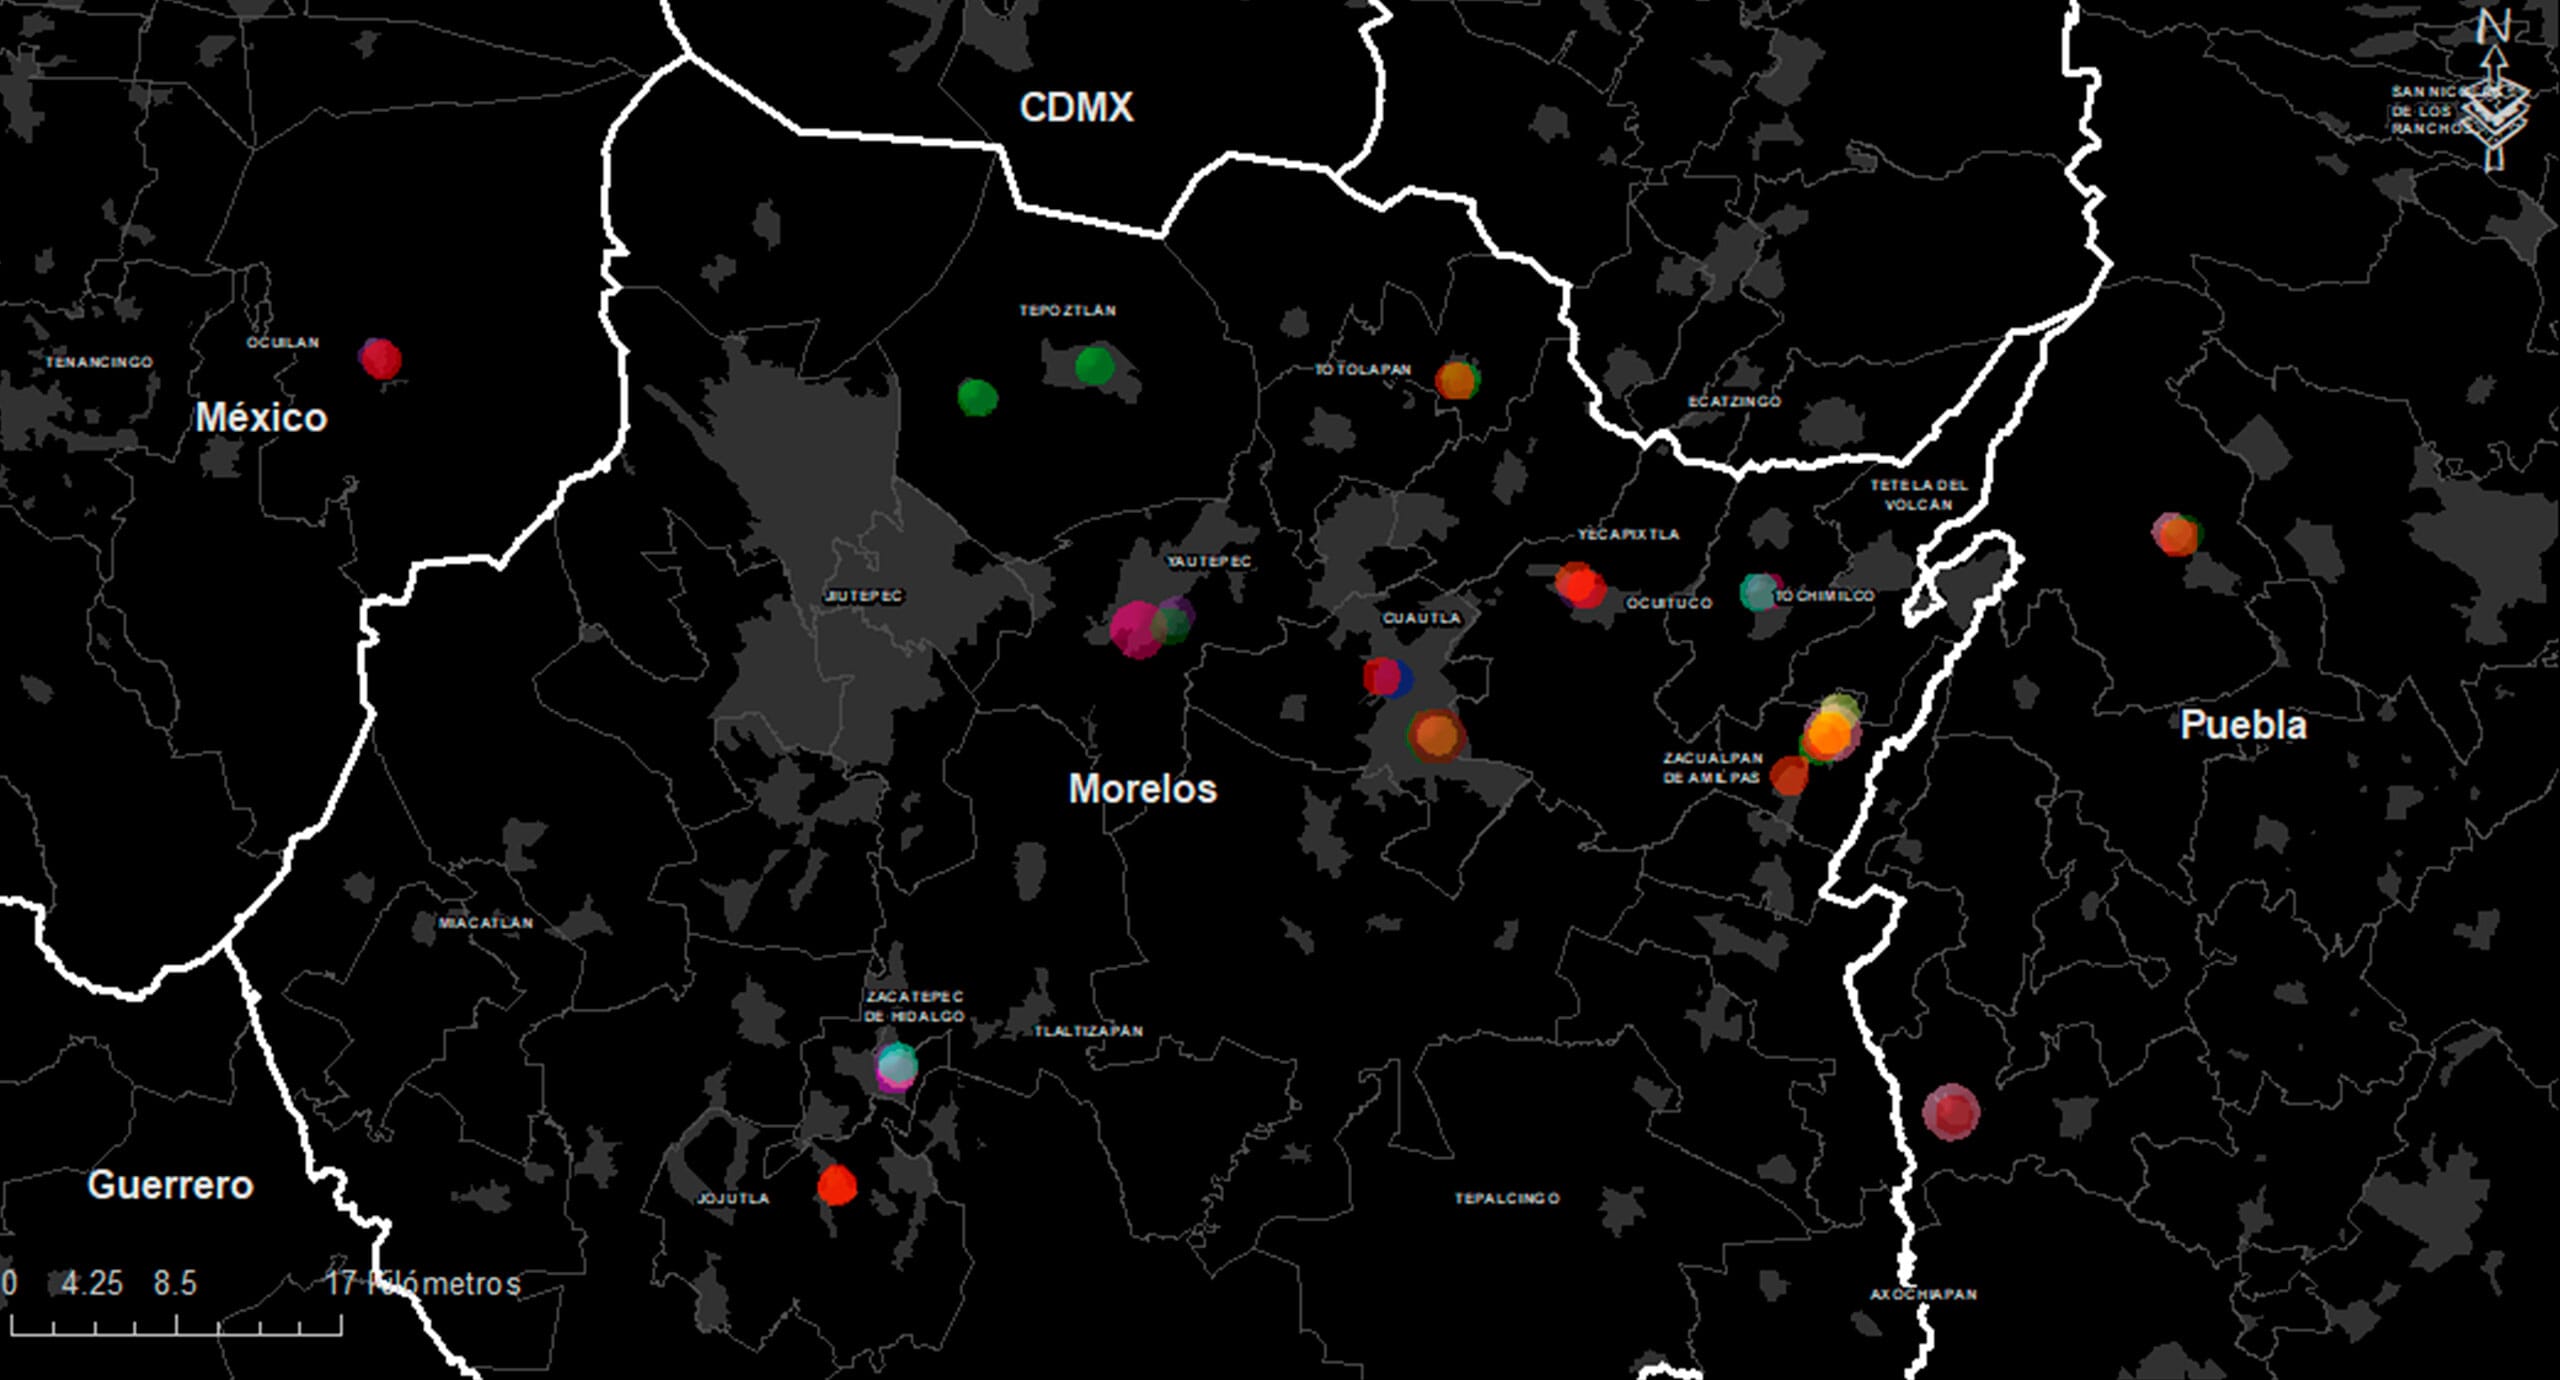Screen dimensions: 2560x1380
Task: Select the Axochiapan municipality label
Action: coord(1923,1294)
